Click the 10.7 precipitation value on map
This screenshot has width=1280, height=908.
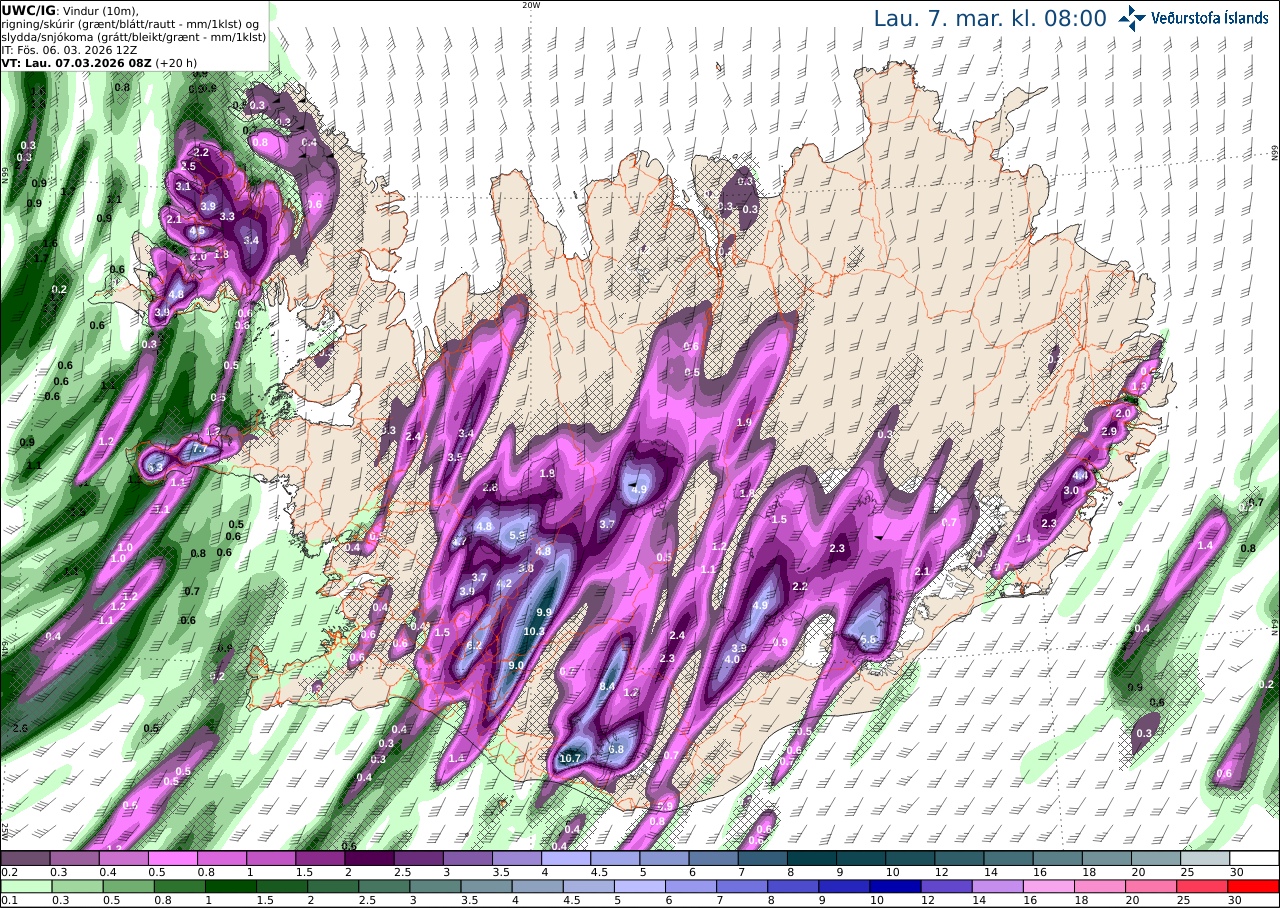570,759
